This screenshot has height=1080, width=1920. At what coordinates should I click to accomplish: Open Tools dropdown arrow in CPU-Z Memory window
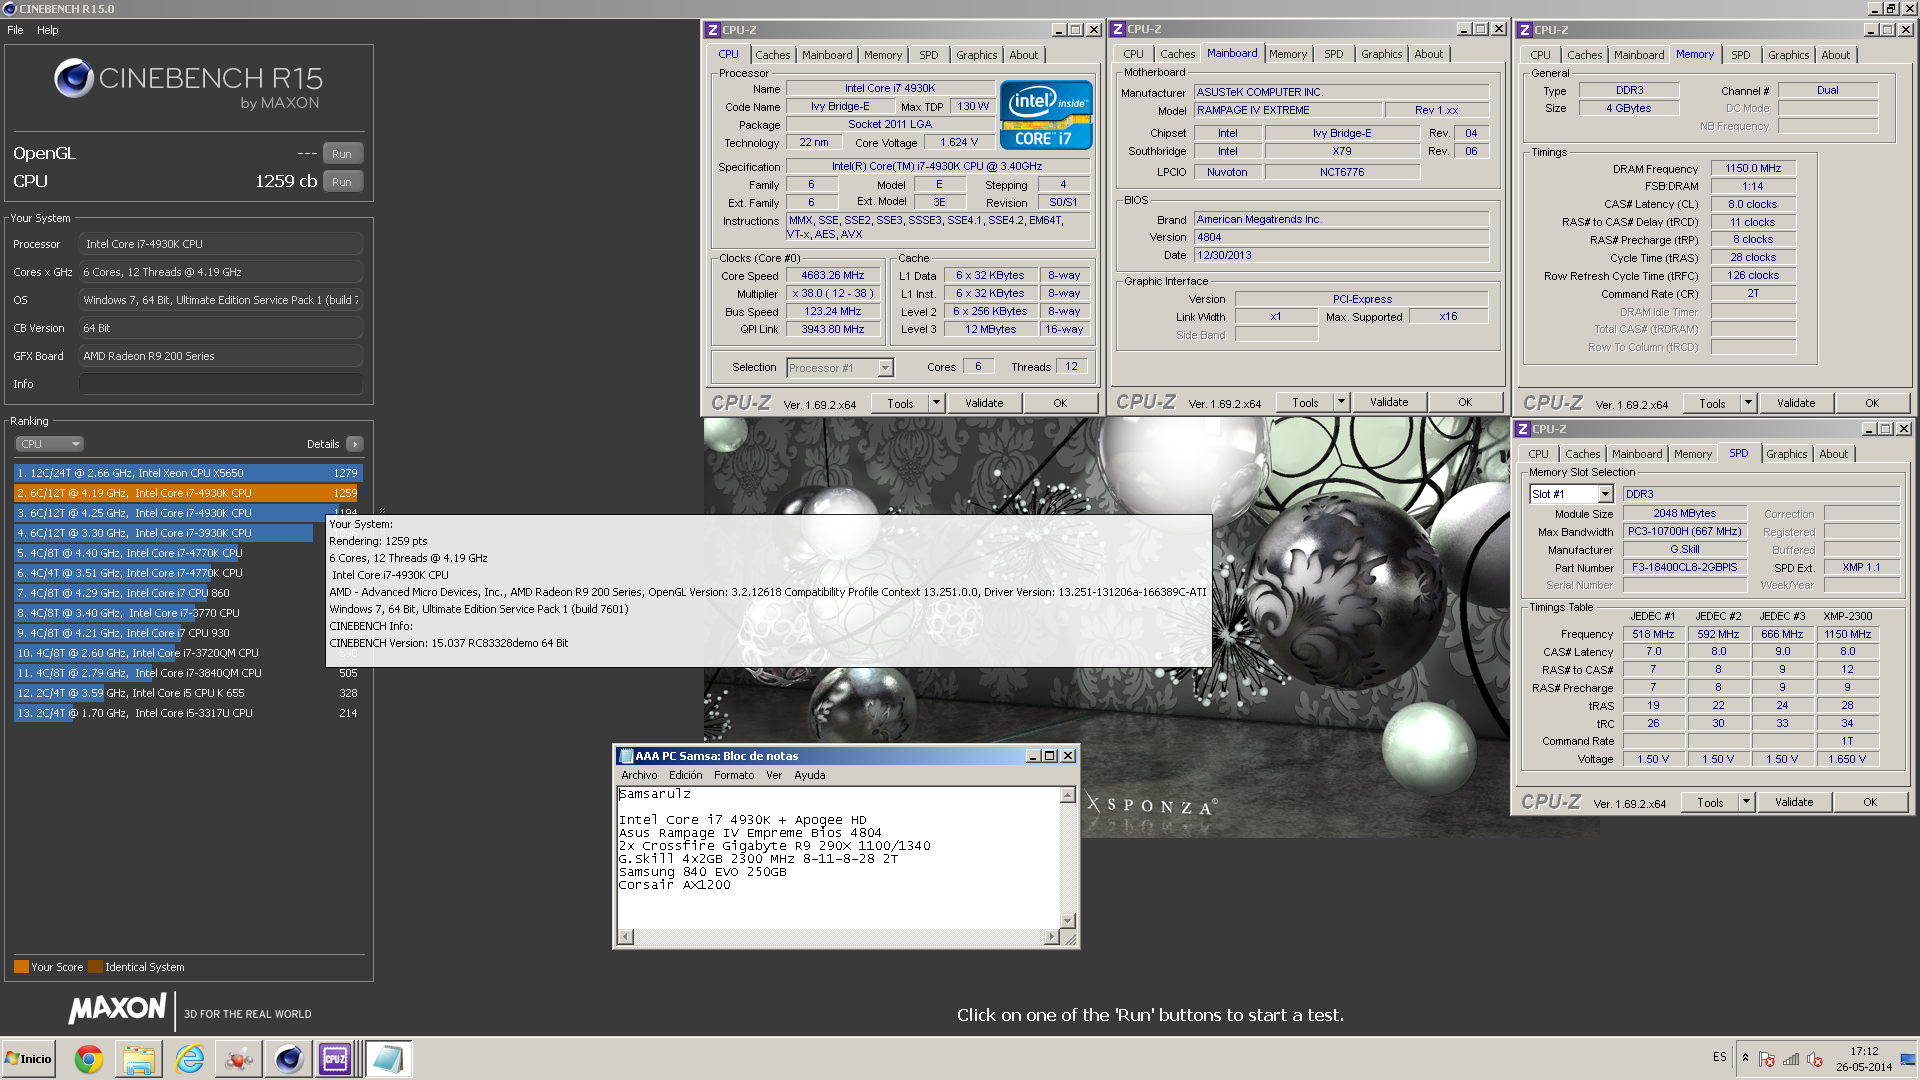point(1748,403)
